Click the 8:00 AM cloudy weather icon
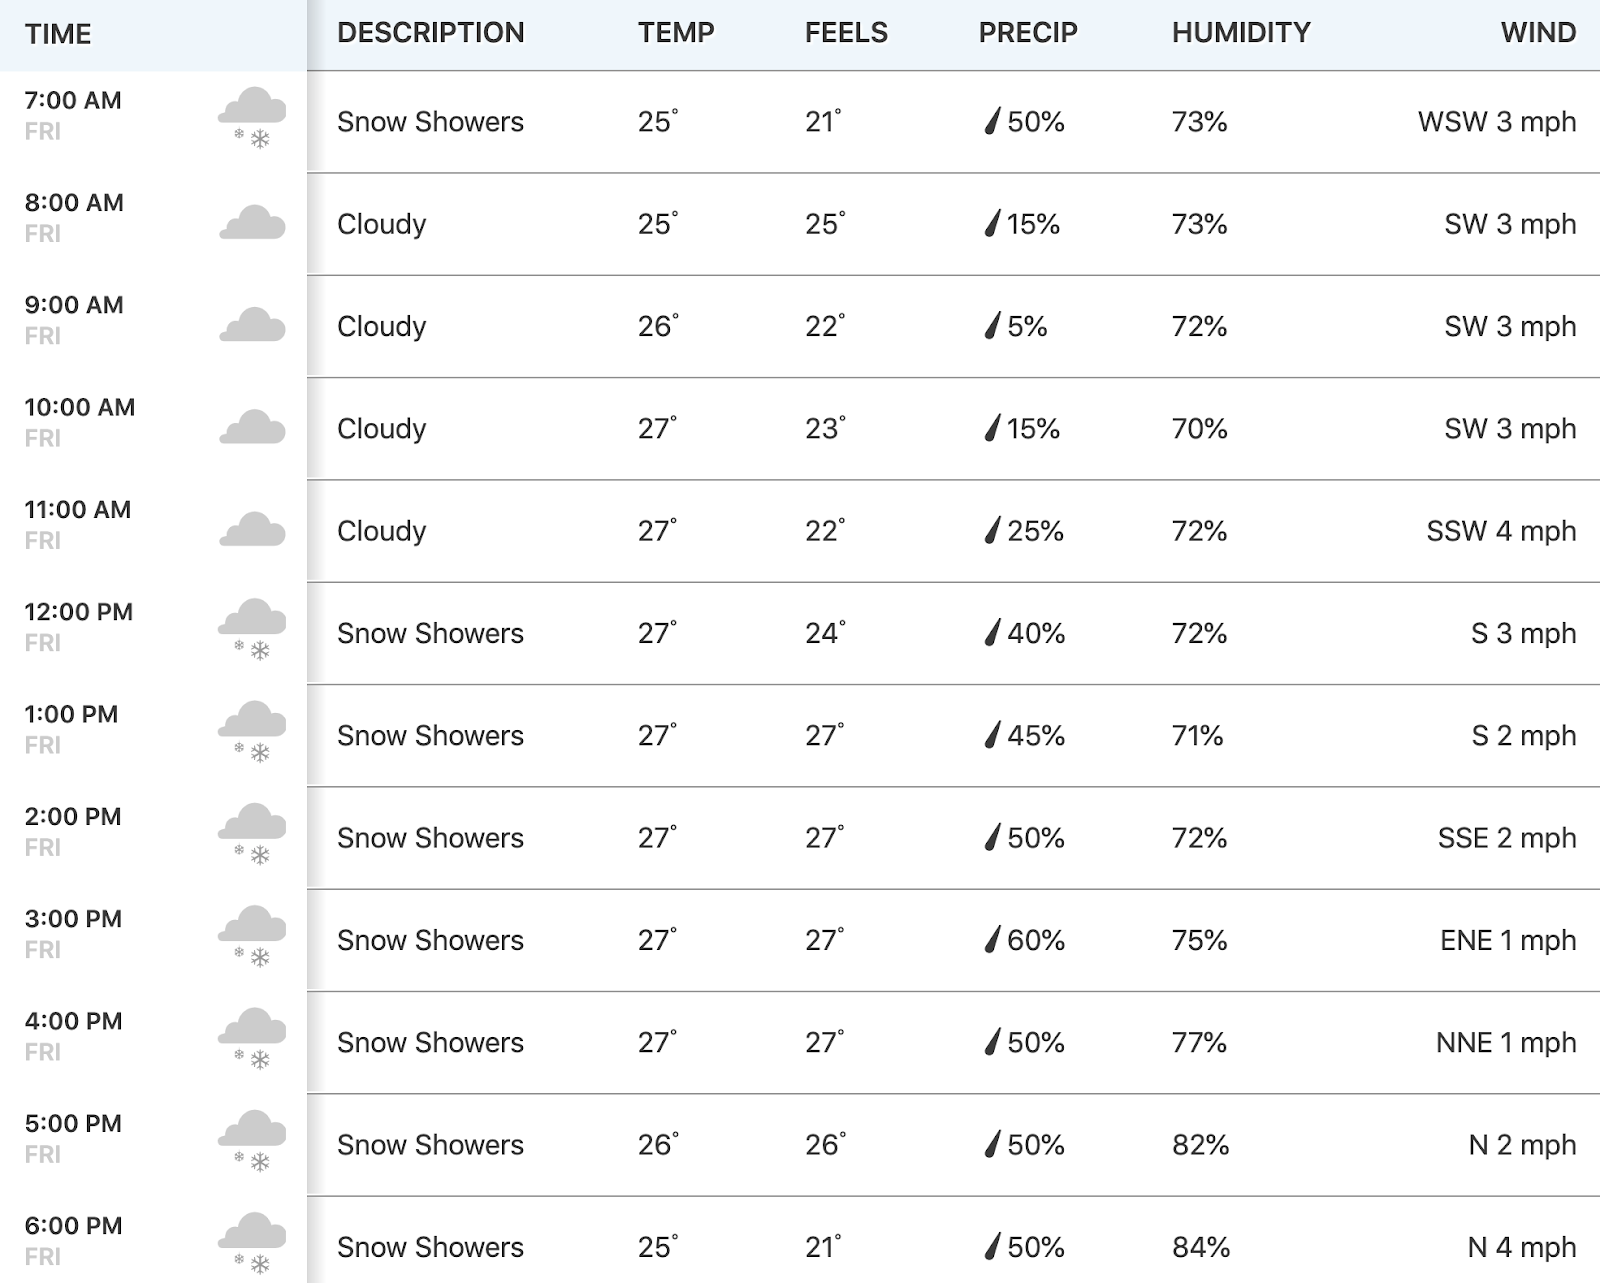 pyautogui.click(x=252, y=223)
